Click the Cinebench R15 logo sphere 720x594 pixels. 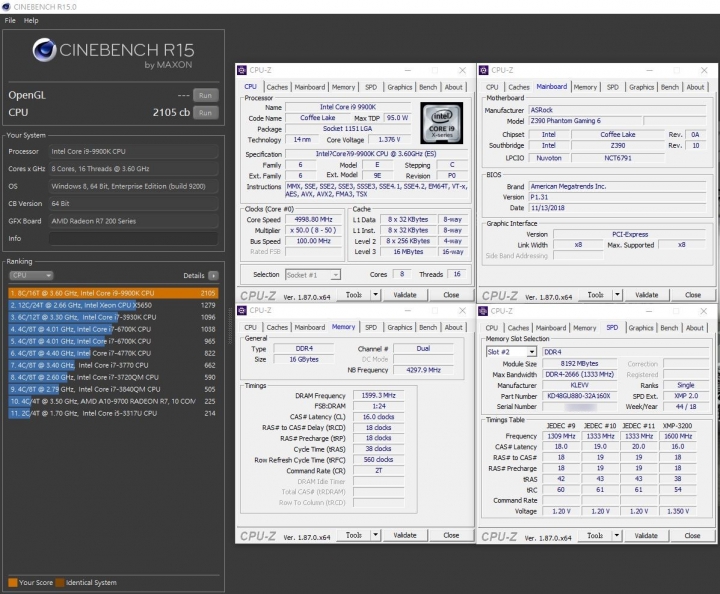tap(45, 50)
